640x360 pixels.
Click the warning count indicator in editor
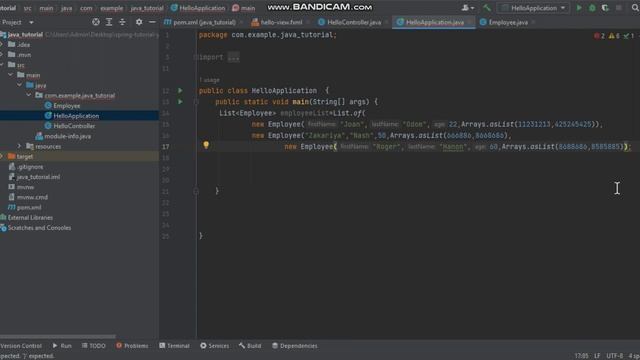click(614, 36)
